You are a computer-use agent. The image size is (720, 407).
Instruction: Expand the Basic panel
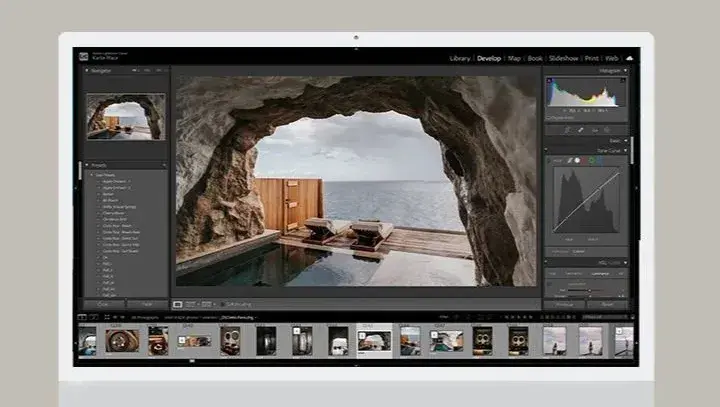(625, 141)
